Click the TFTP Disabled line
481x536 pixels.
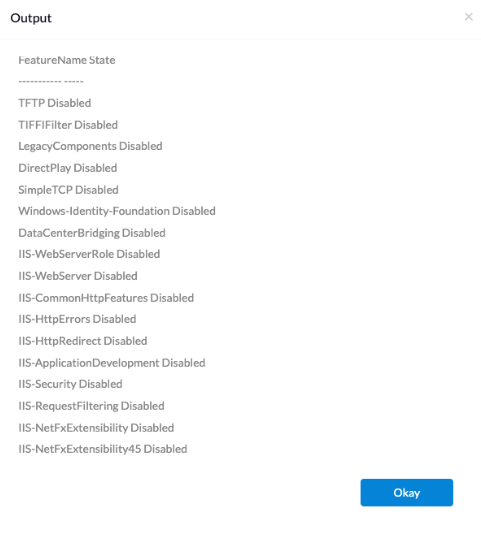(55, 103)
